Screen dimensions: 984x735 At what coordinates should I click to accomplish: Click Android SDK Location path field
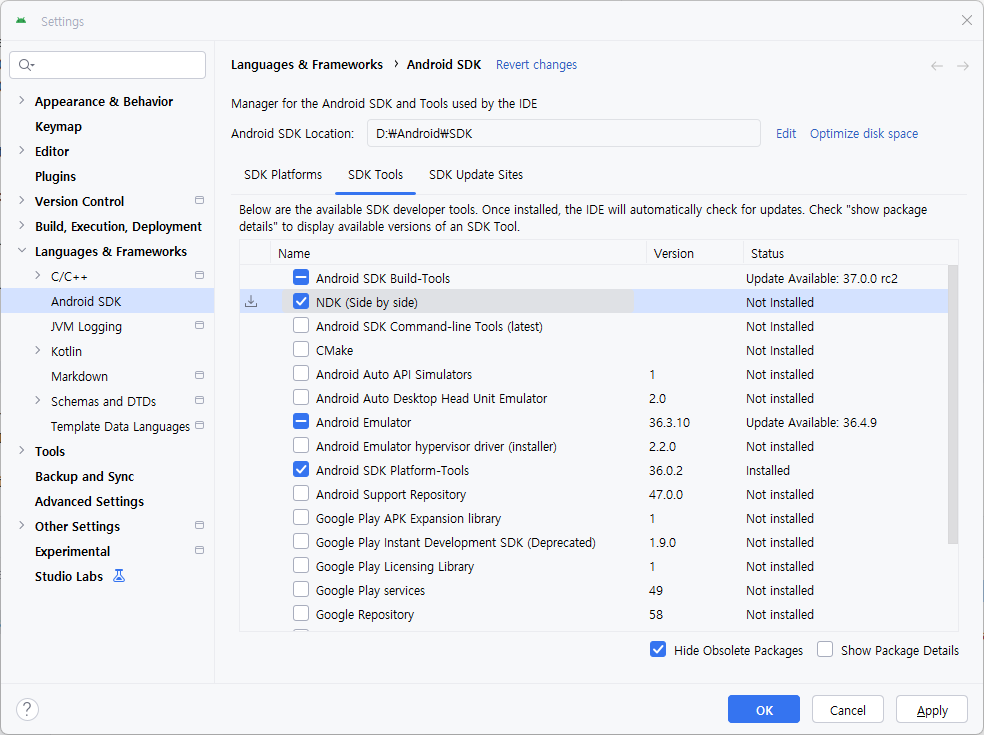(x=564, y=133)
